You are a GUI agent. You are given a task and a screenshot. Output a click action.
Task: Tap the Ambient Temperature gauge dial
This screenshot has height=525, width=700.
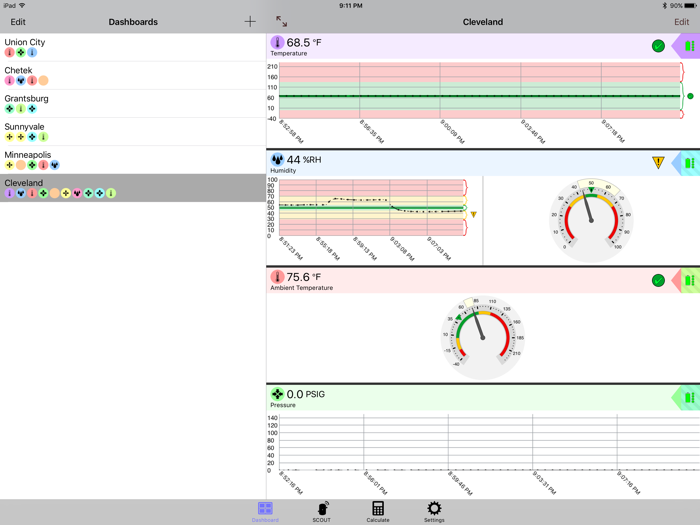[483, 338]
